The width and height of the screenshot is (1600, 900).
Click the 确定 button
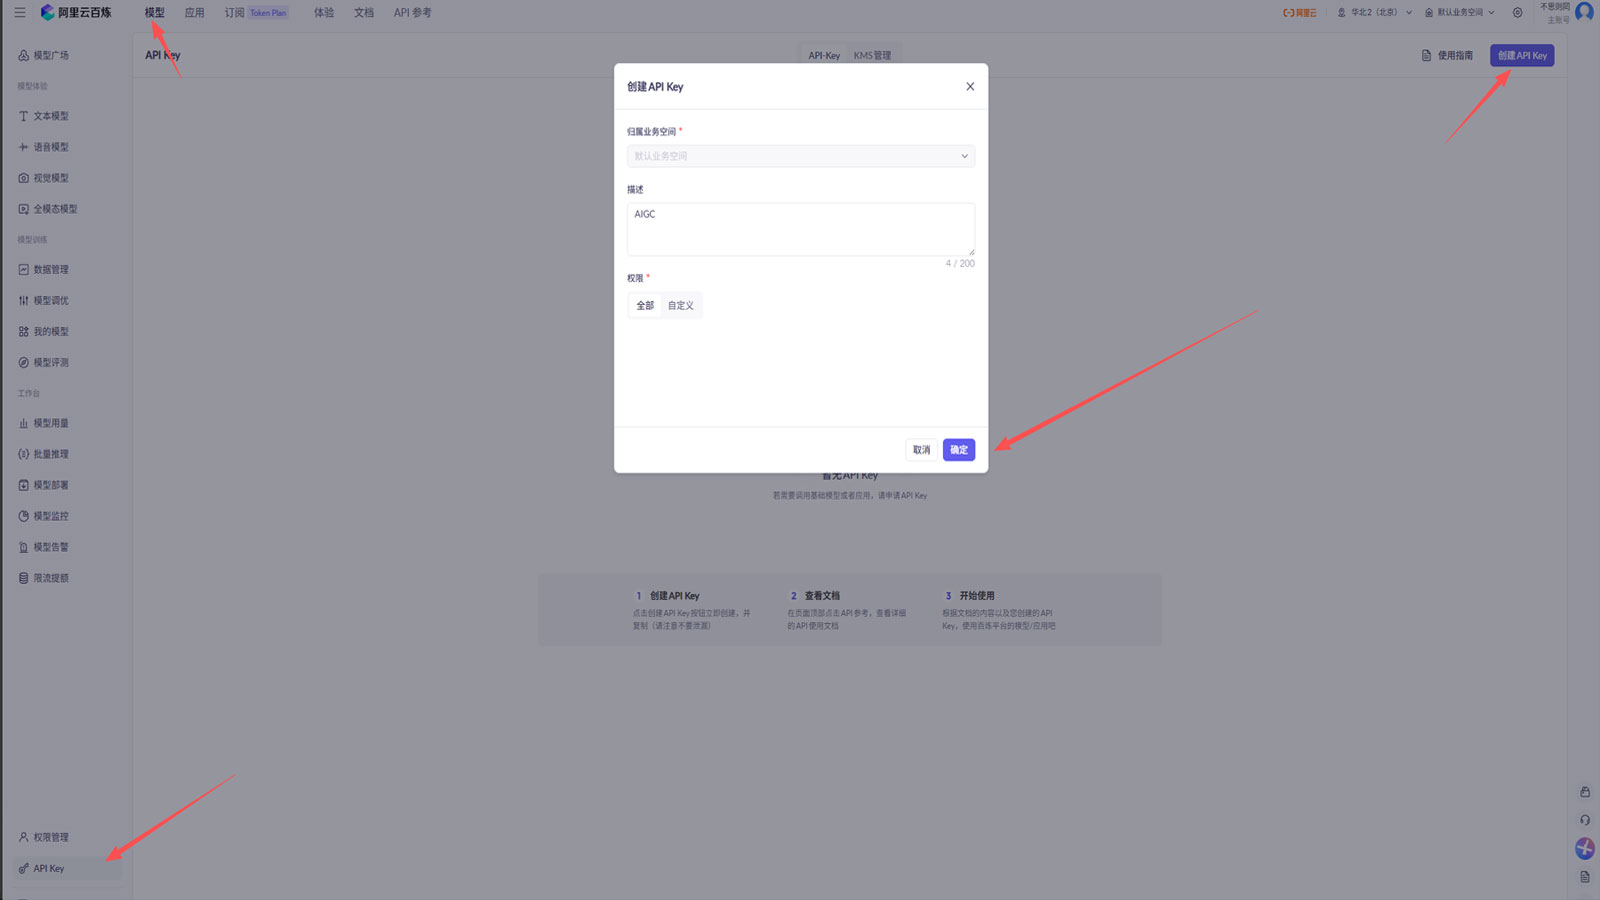(x=959, y=450)
